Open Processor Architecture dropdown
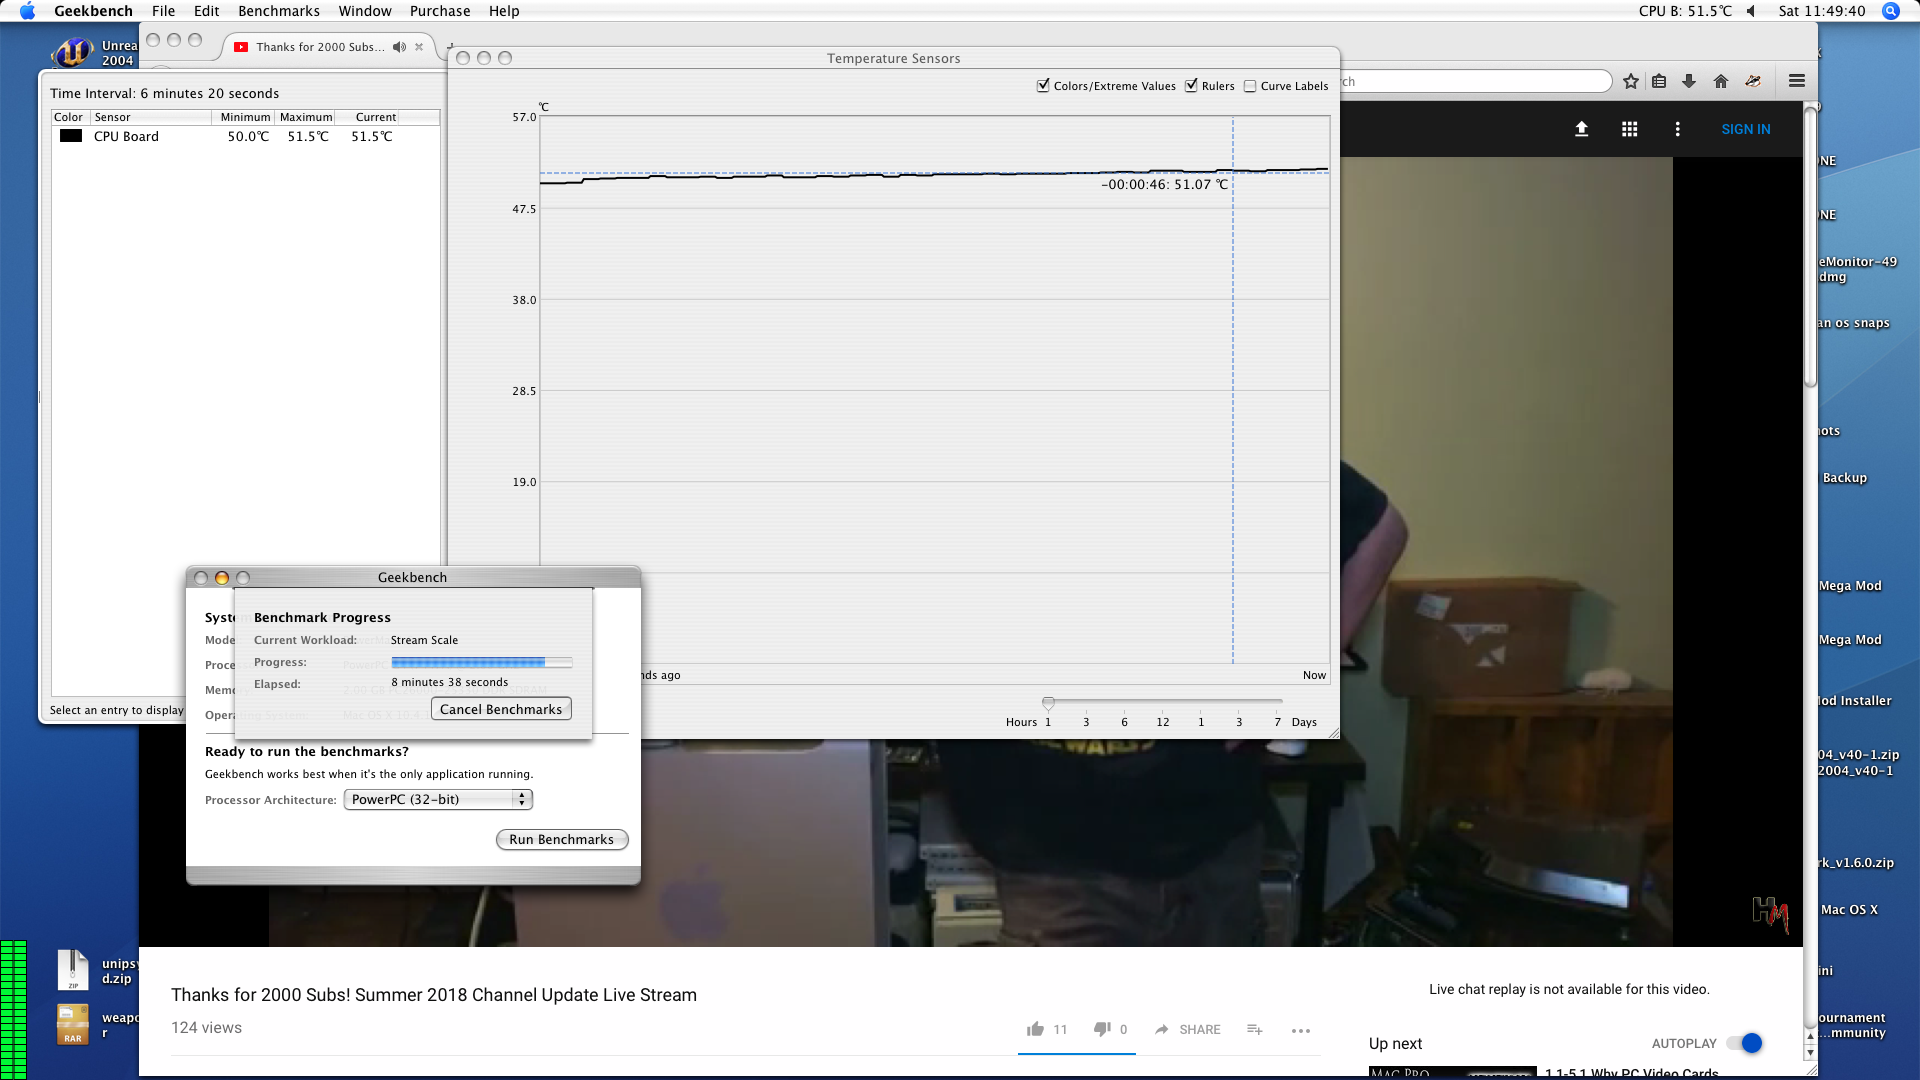The height and width of the screenshot is (1080, 1920). click(438, 799)
